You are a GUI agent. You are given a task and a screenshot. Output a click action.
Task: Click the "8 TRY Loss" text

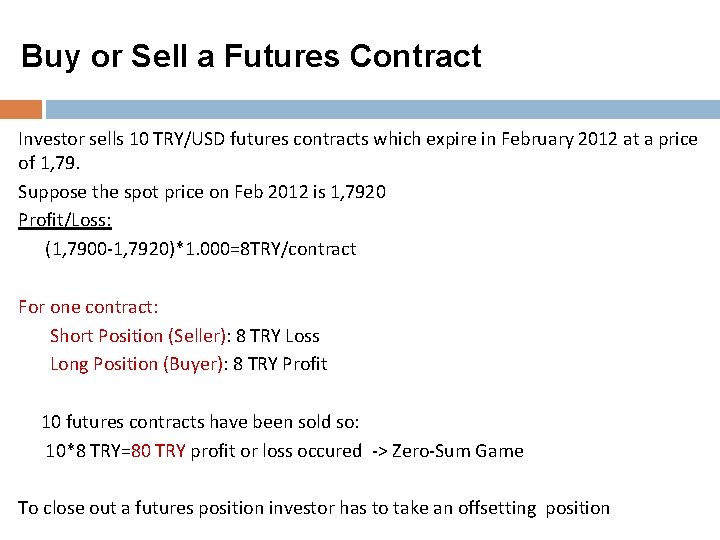tap(278, 336)
